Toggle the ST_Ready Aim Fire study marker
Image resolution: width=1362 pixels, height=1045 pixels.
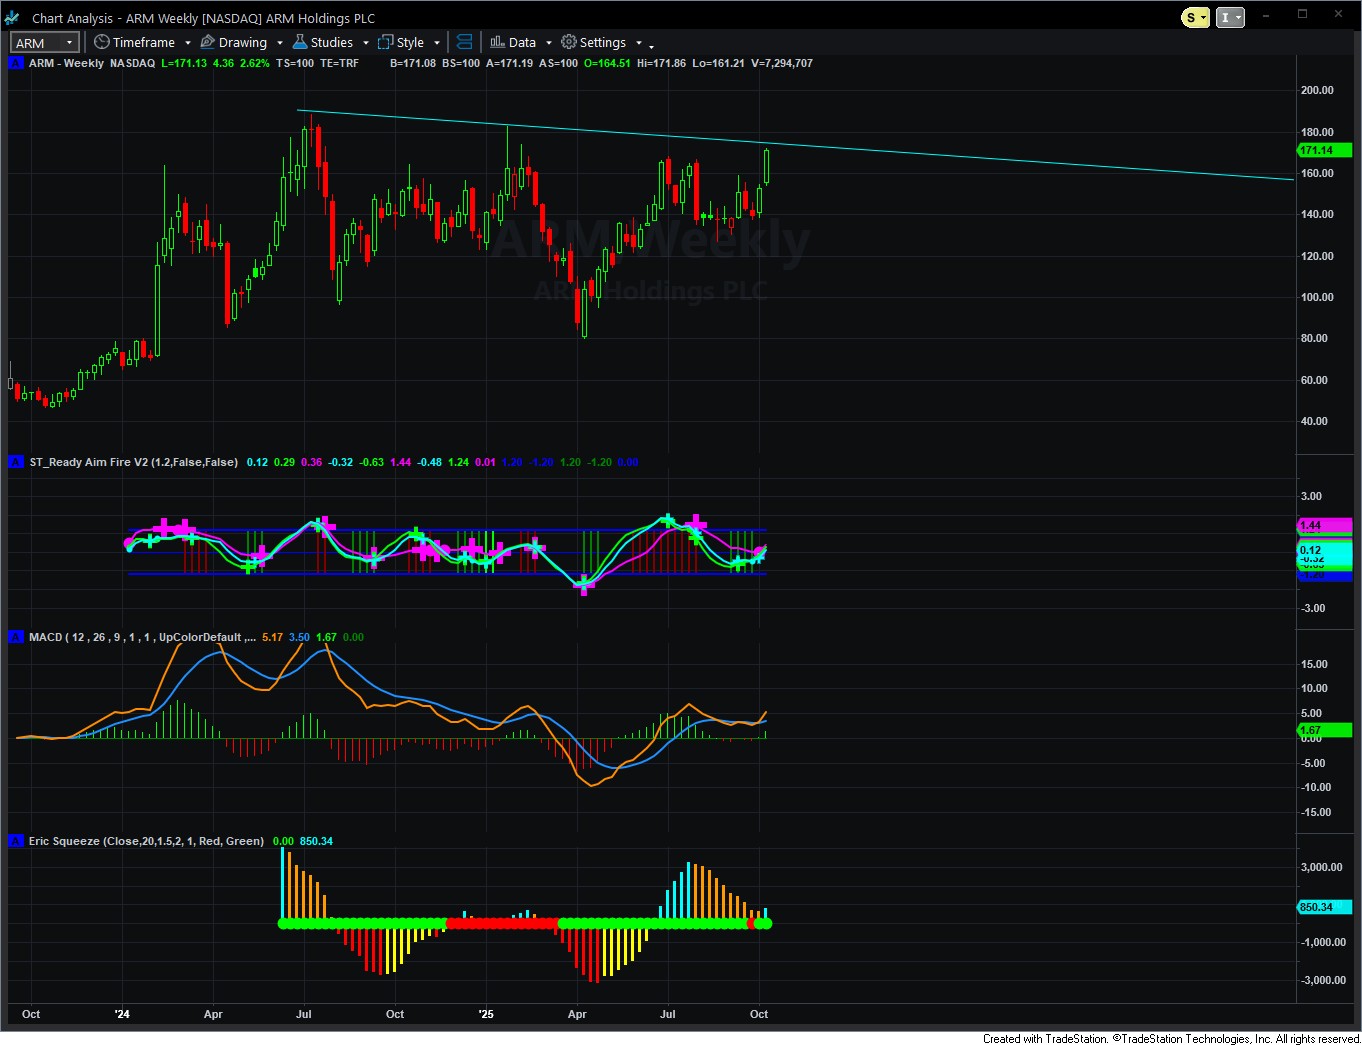click(x=16, y=462)
